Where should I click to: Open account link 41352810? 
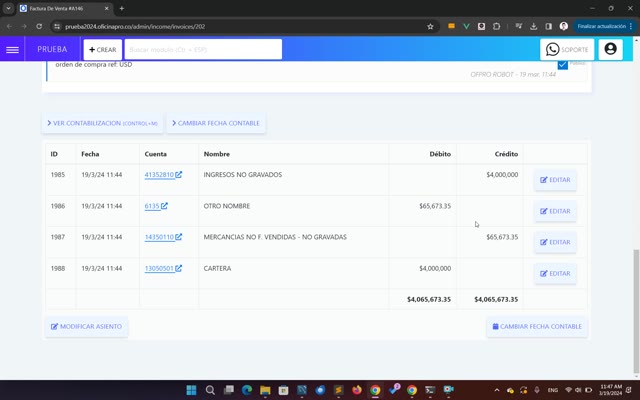tap(159, 175)
